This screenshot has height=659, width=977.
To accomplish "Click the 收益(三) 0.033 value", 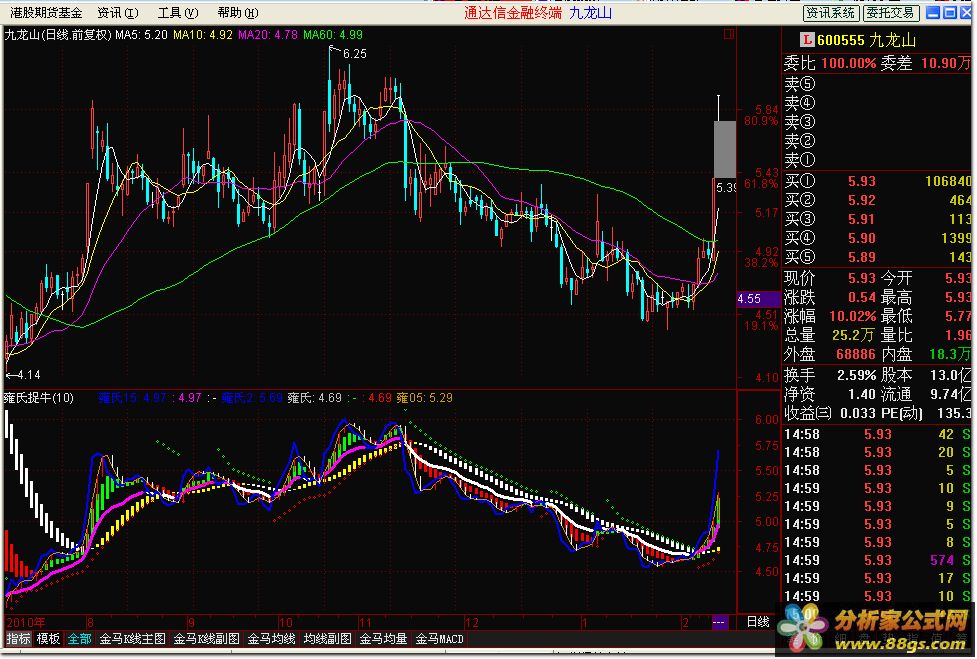I will 859,413.
